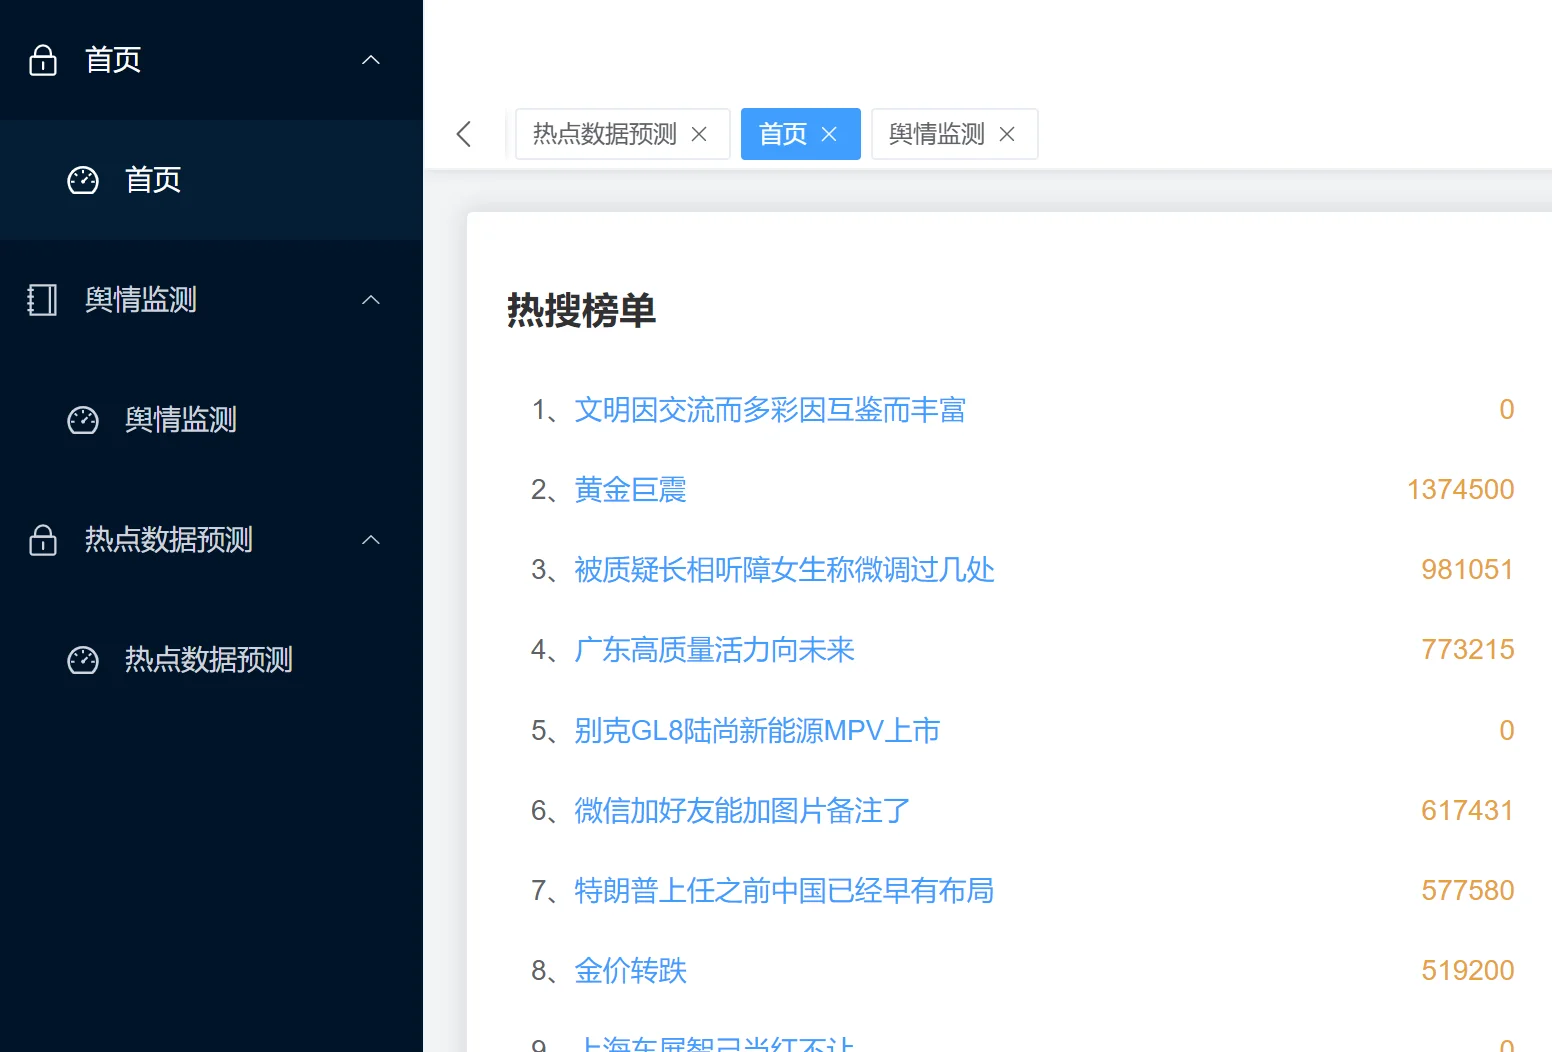
Task: Collapse the 热点数据预测 sidebar section
Action: [x=371, y=540]
